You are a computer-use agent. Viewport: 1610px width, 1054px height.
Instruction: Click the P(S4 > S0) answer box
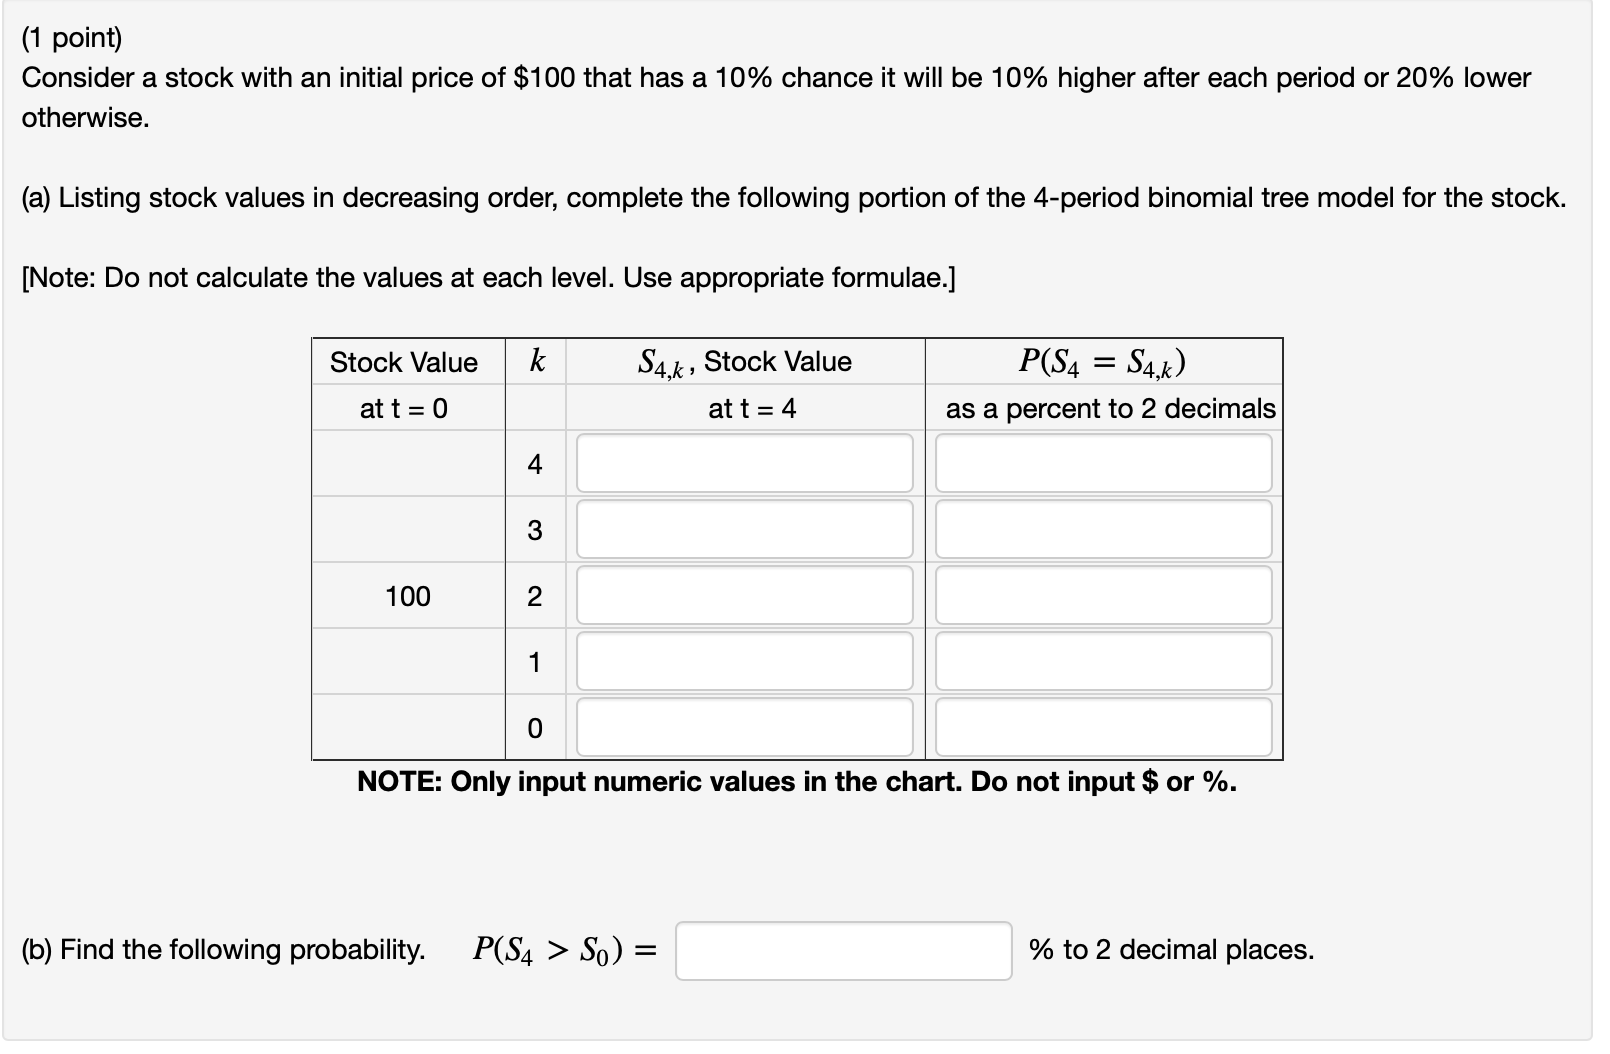tap(843, 950)
